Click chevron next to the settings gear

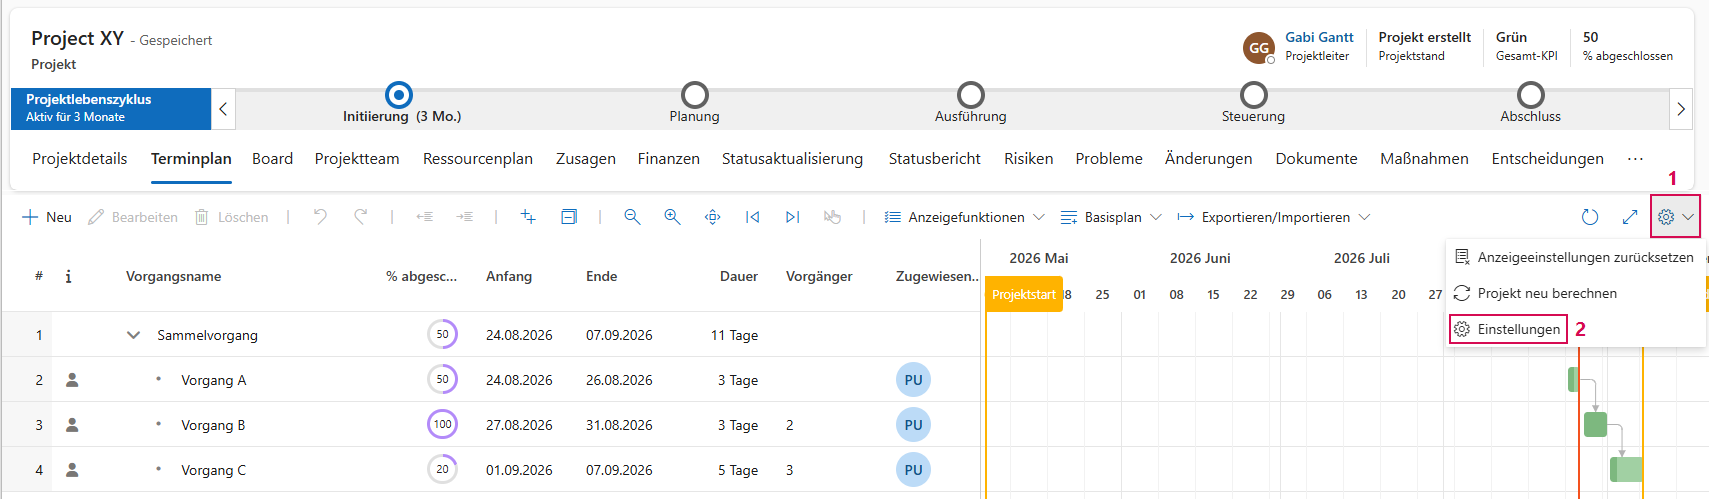click(x=1688, y=217)
